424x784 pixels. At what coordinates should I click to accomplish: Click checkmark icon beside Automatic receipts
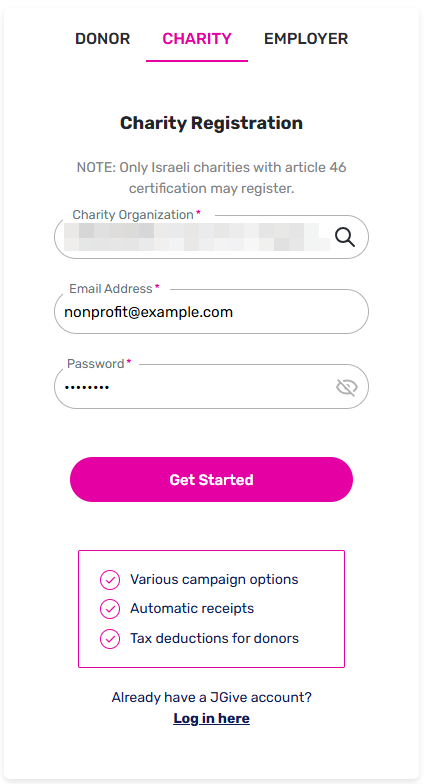[x=110, y=610]
